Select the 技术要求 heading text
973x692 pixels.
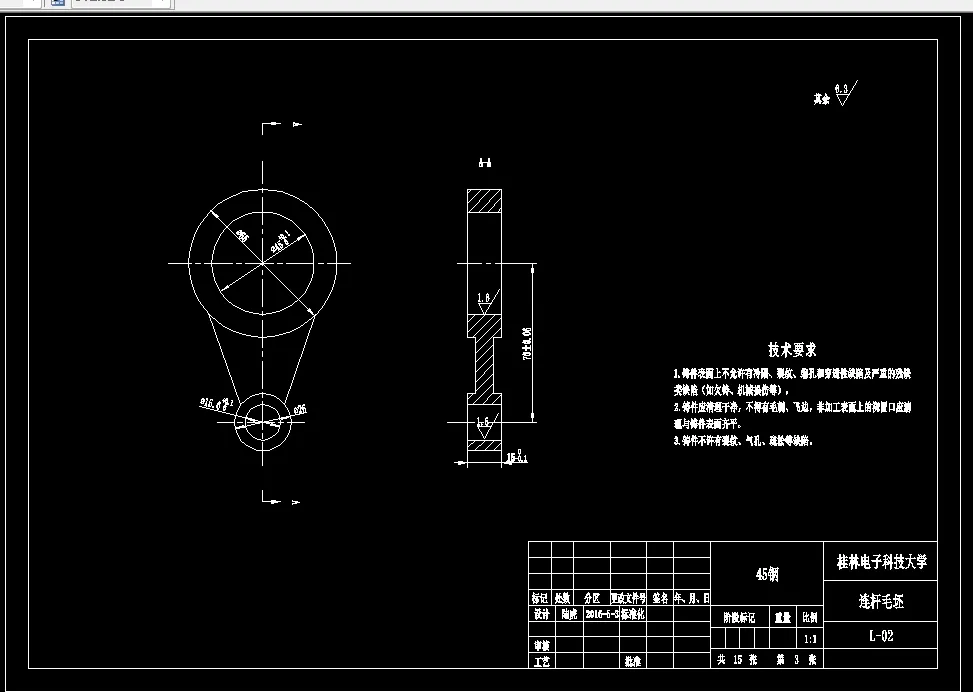[x=792, y=349]
